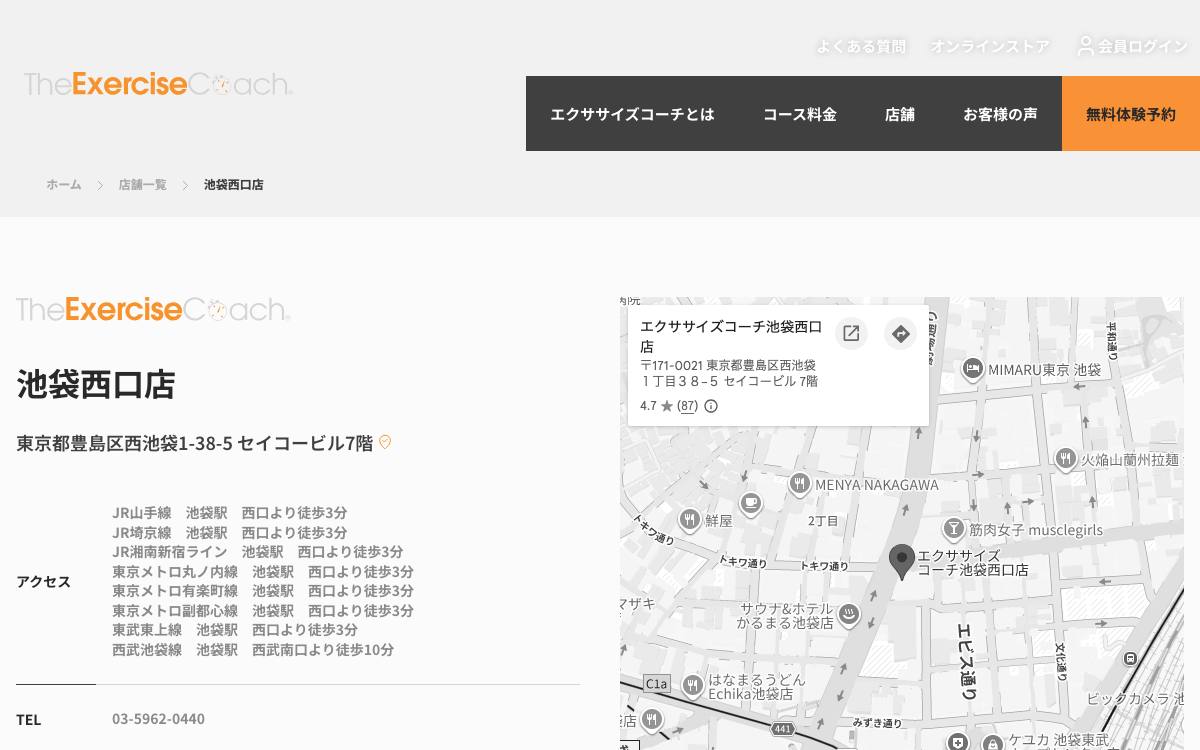The width and height of the screenshot is (1200, 750).
Task: Click the 会員ログイン link
Action: click(x=1143, y=46)
